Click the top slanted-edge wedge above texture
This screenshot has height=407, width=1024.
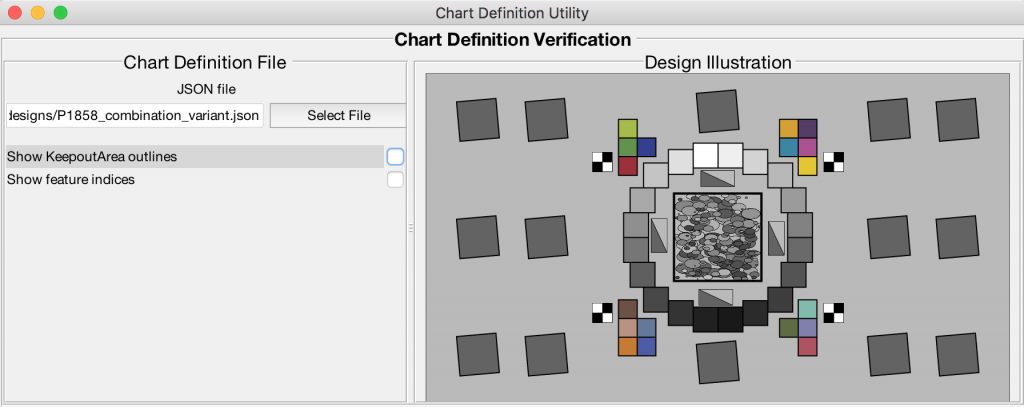tap(717, 178)
